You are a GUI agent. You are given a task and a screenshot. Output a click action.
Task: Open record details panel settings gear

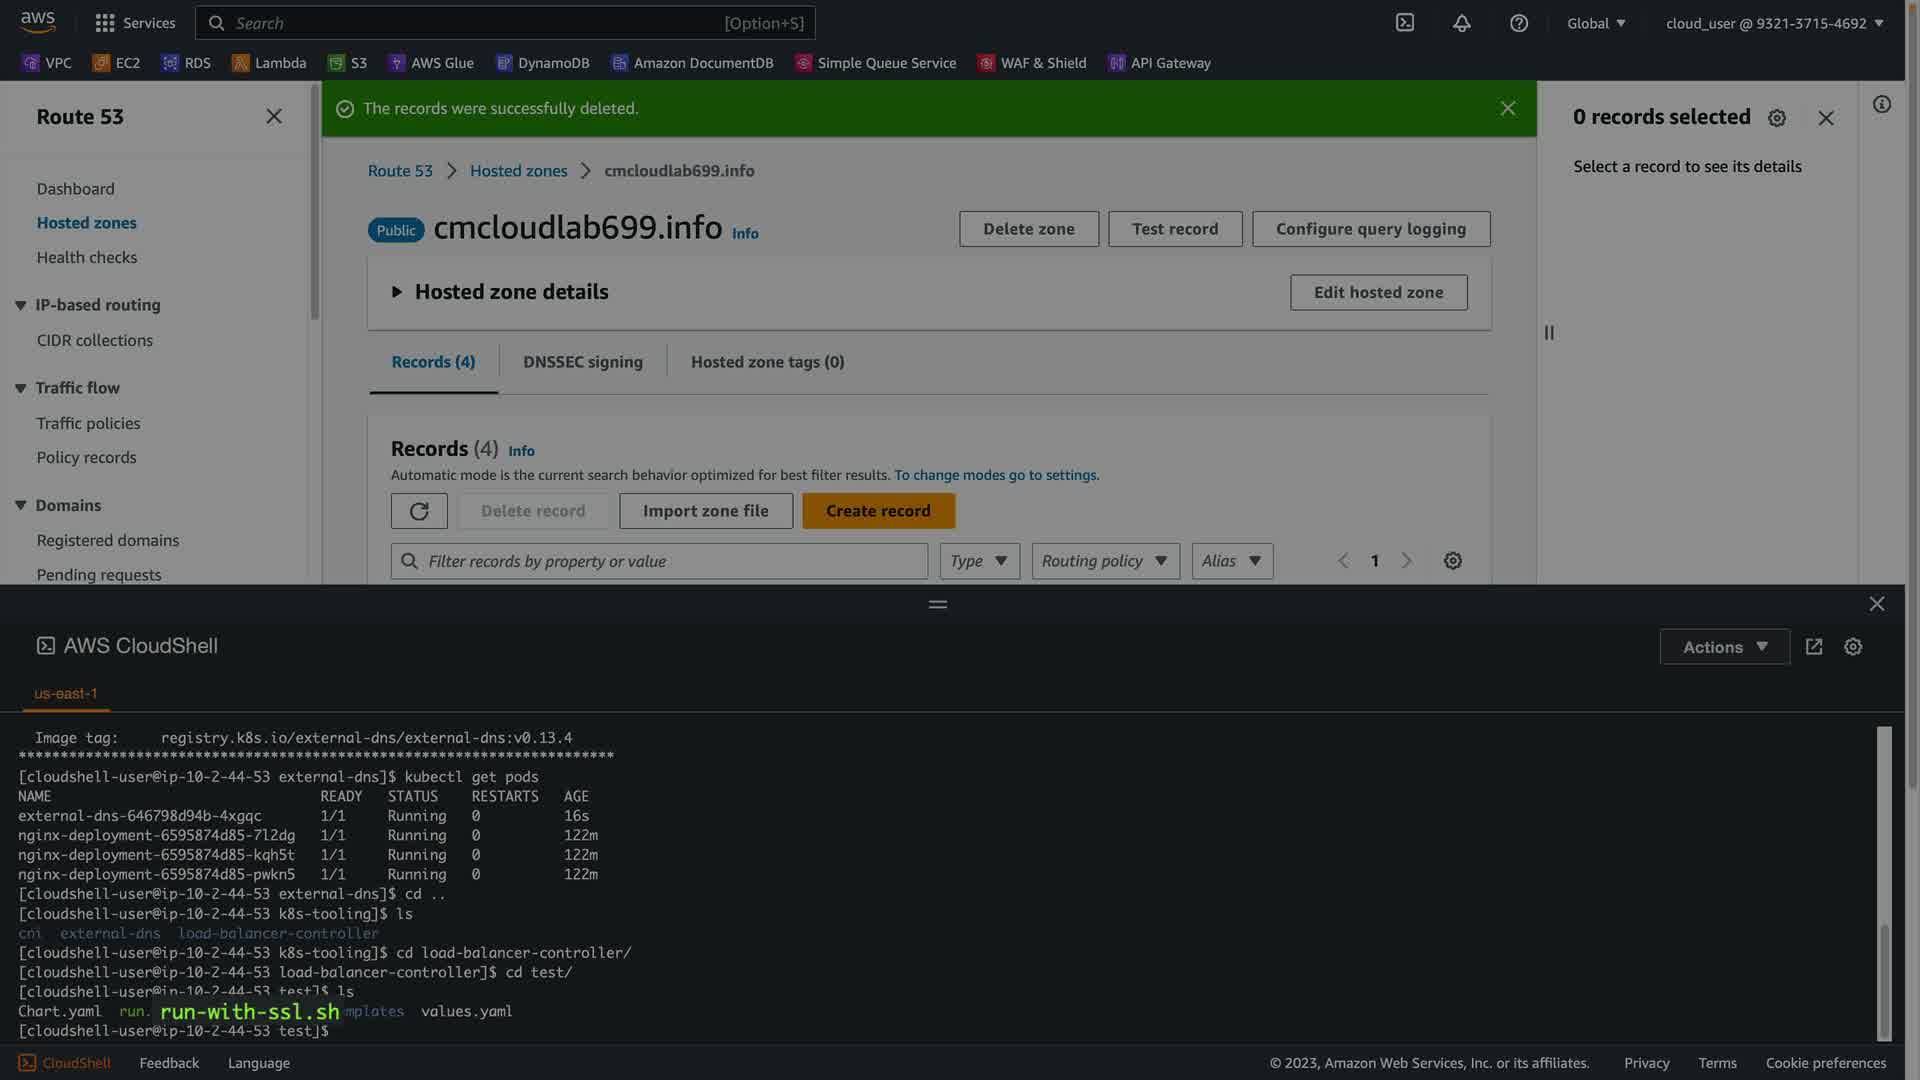pos(1777,118)
